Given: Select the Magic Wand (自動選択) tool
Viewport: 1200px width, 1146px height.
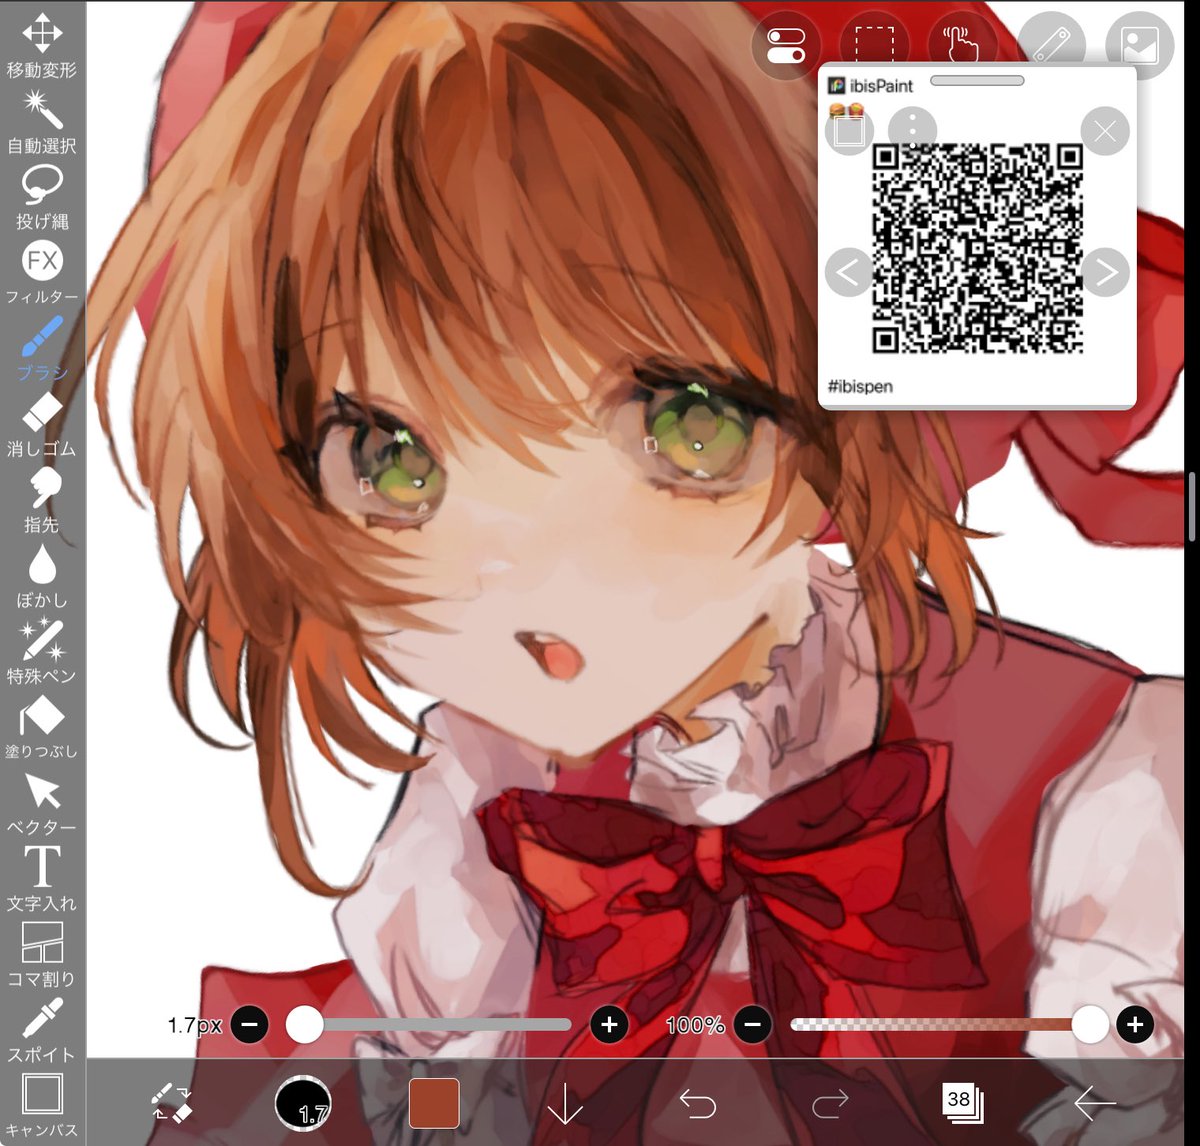Looking at the screenshot, I should tap(42, 120).
